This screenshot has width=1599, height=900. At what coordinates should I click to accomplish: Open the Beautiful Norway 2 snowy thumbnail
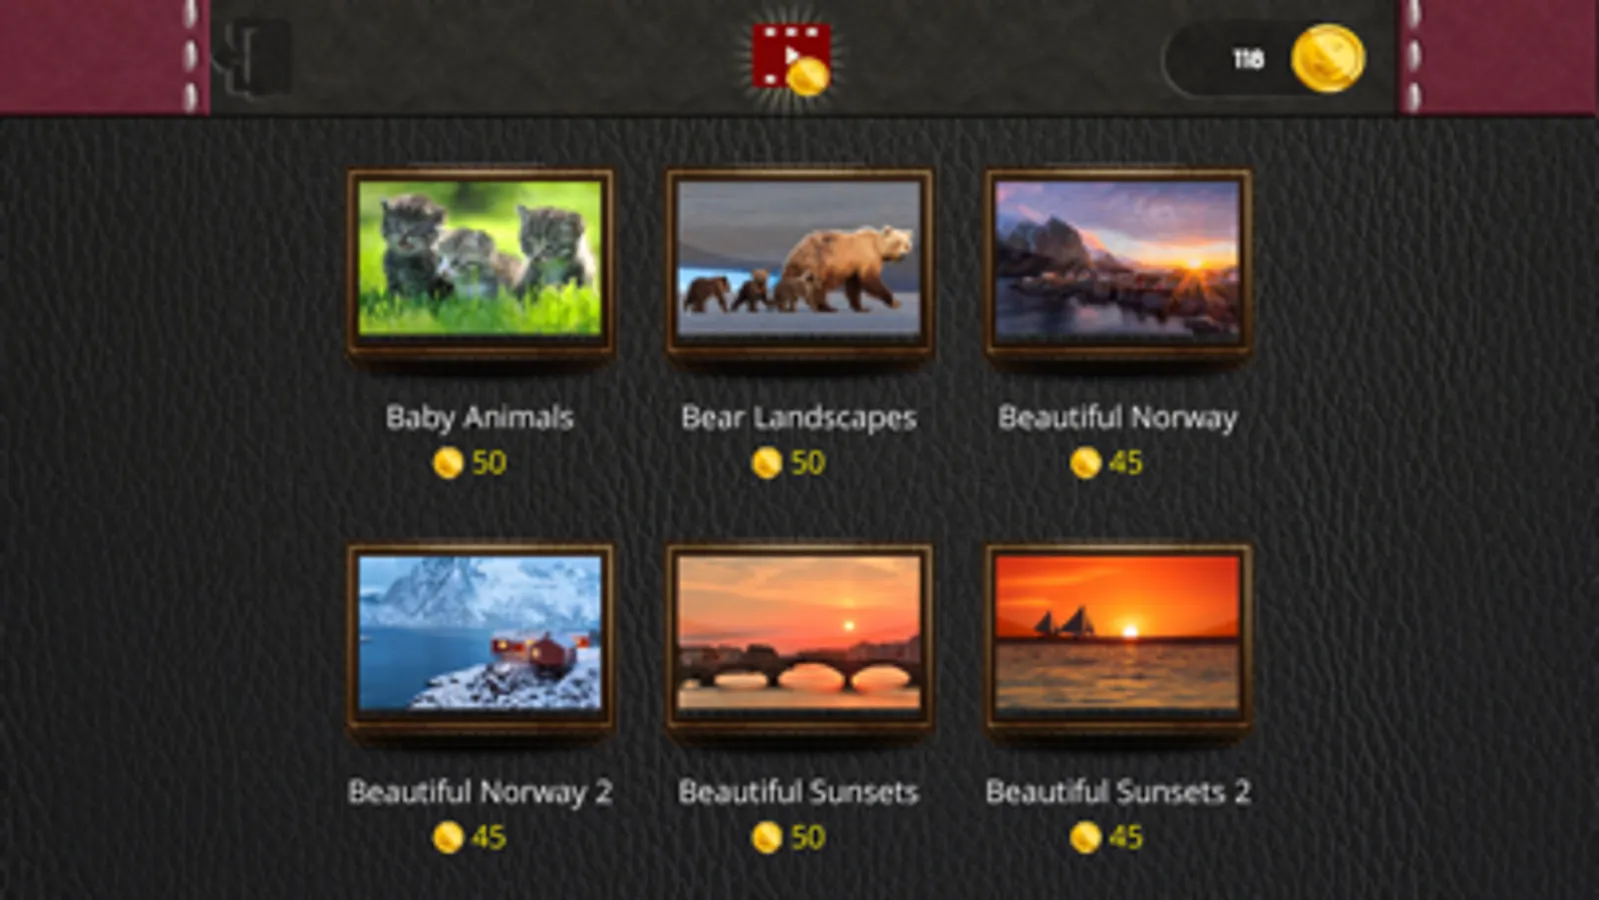481,638
